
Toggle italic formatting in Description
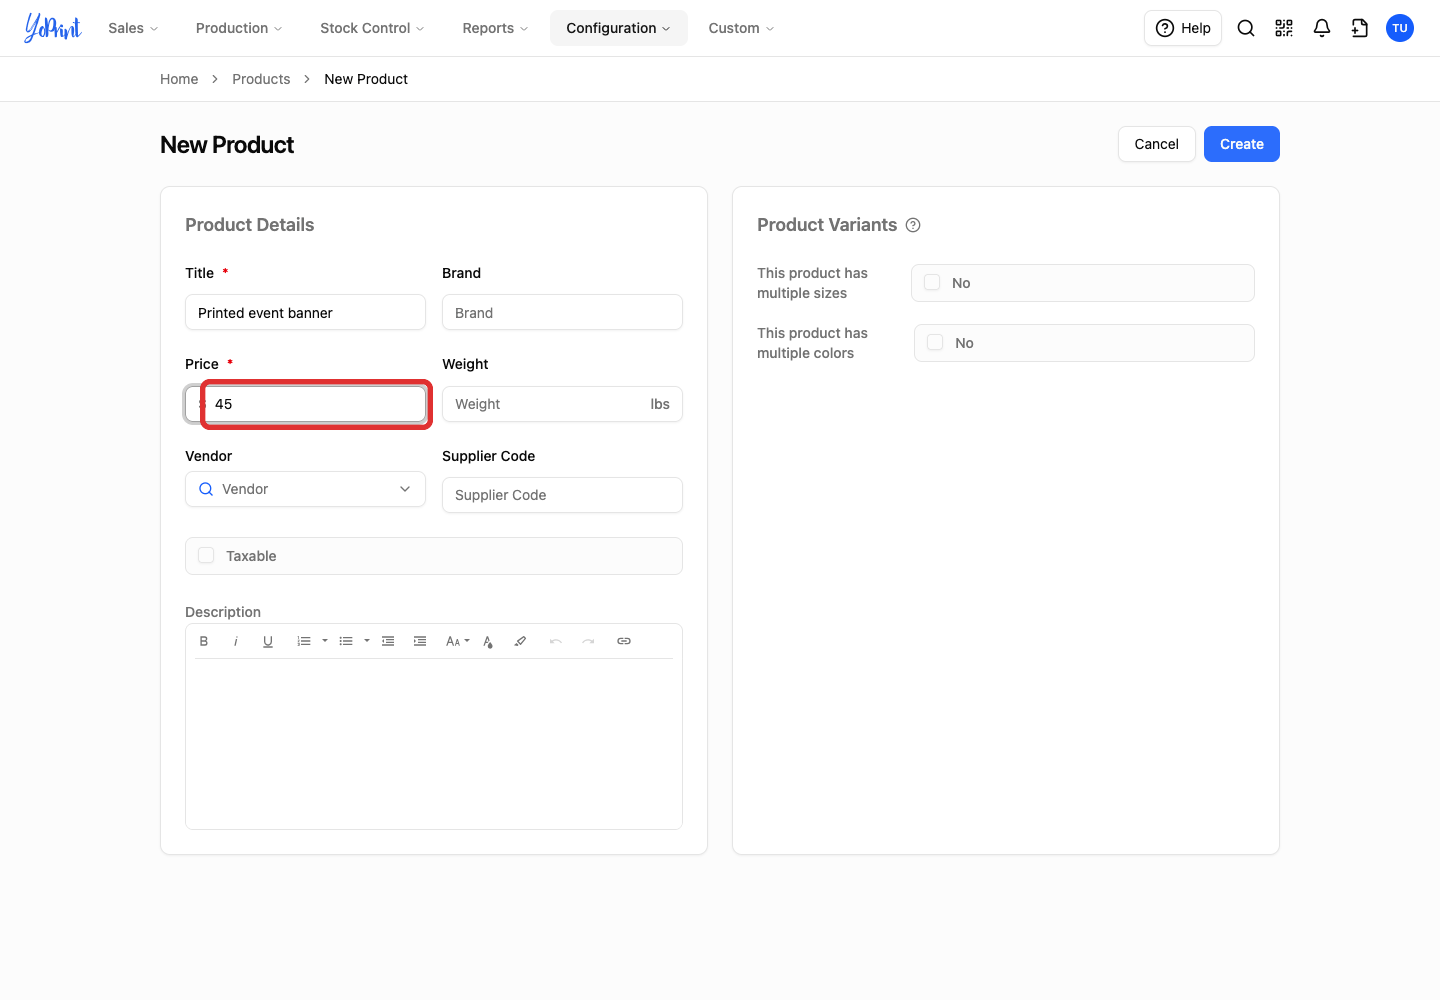point(236,641)
